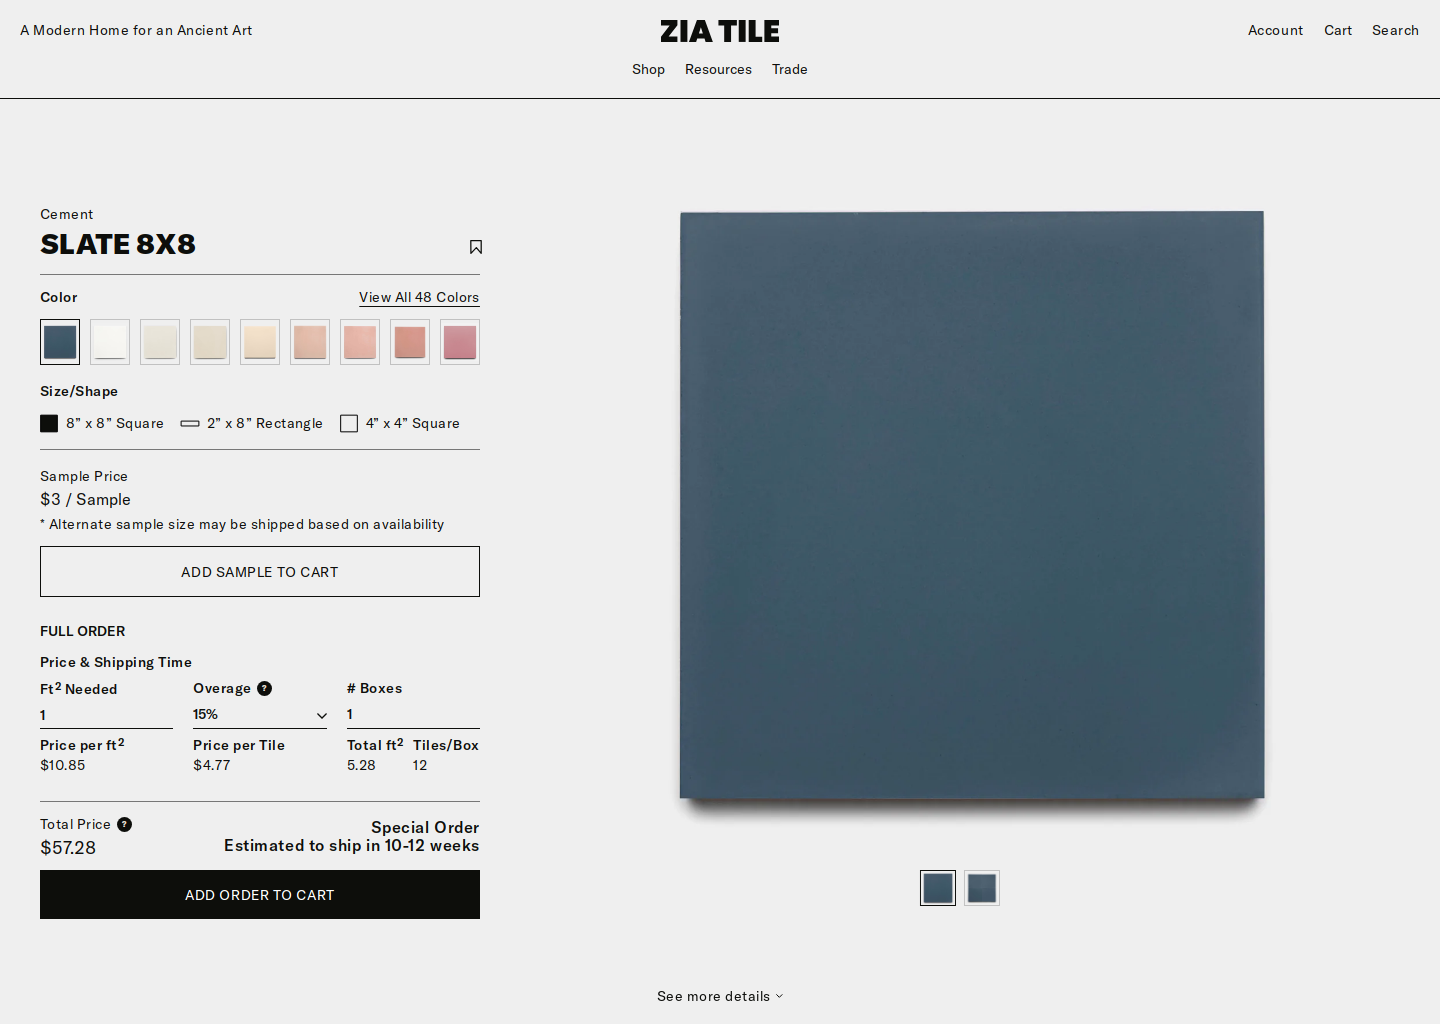This screenshot has height=1024, width=1440.
Task: Pick the slate blue color swatch
Action: (60, 342)
